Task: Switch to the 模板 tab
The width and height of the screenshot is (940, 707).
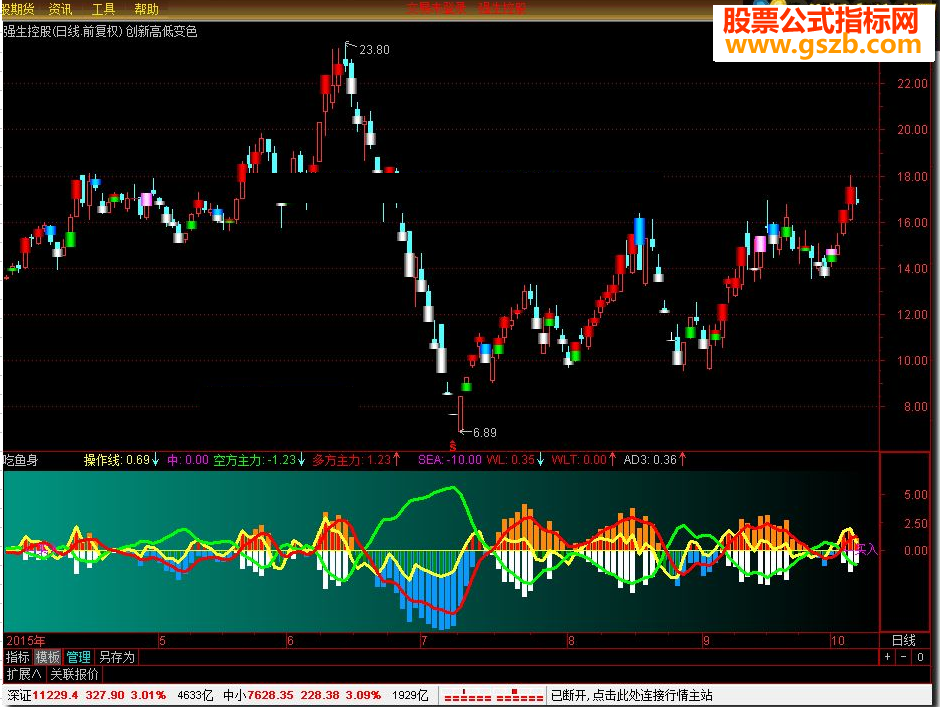Action: (x=48, y=657)
